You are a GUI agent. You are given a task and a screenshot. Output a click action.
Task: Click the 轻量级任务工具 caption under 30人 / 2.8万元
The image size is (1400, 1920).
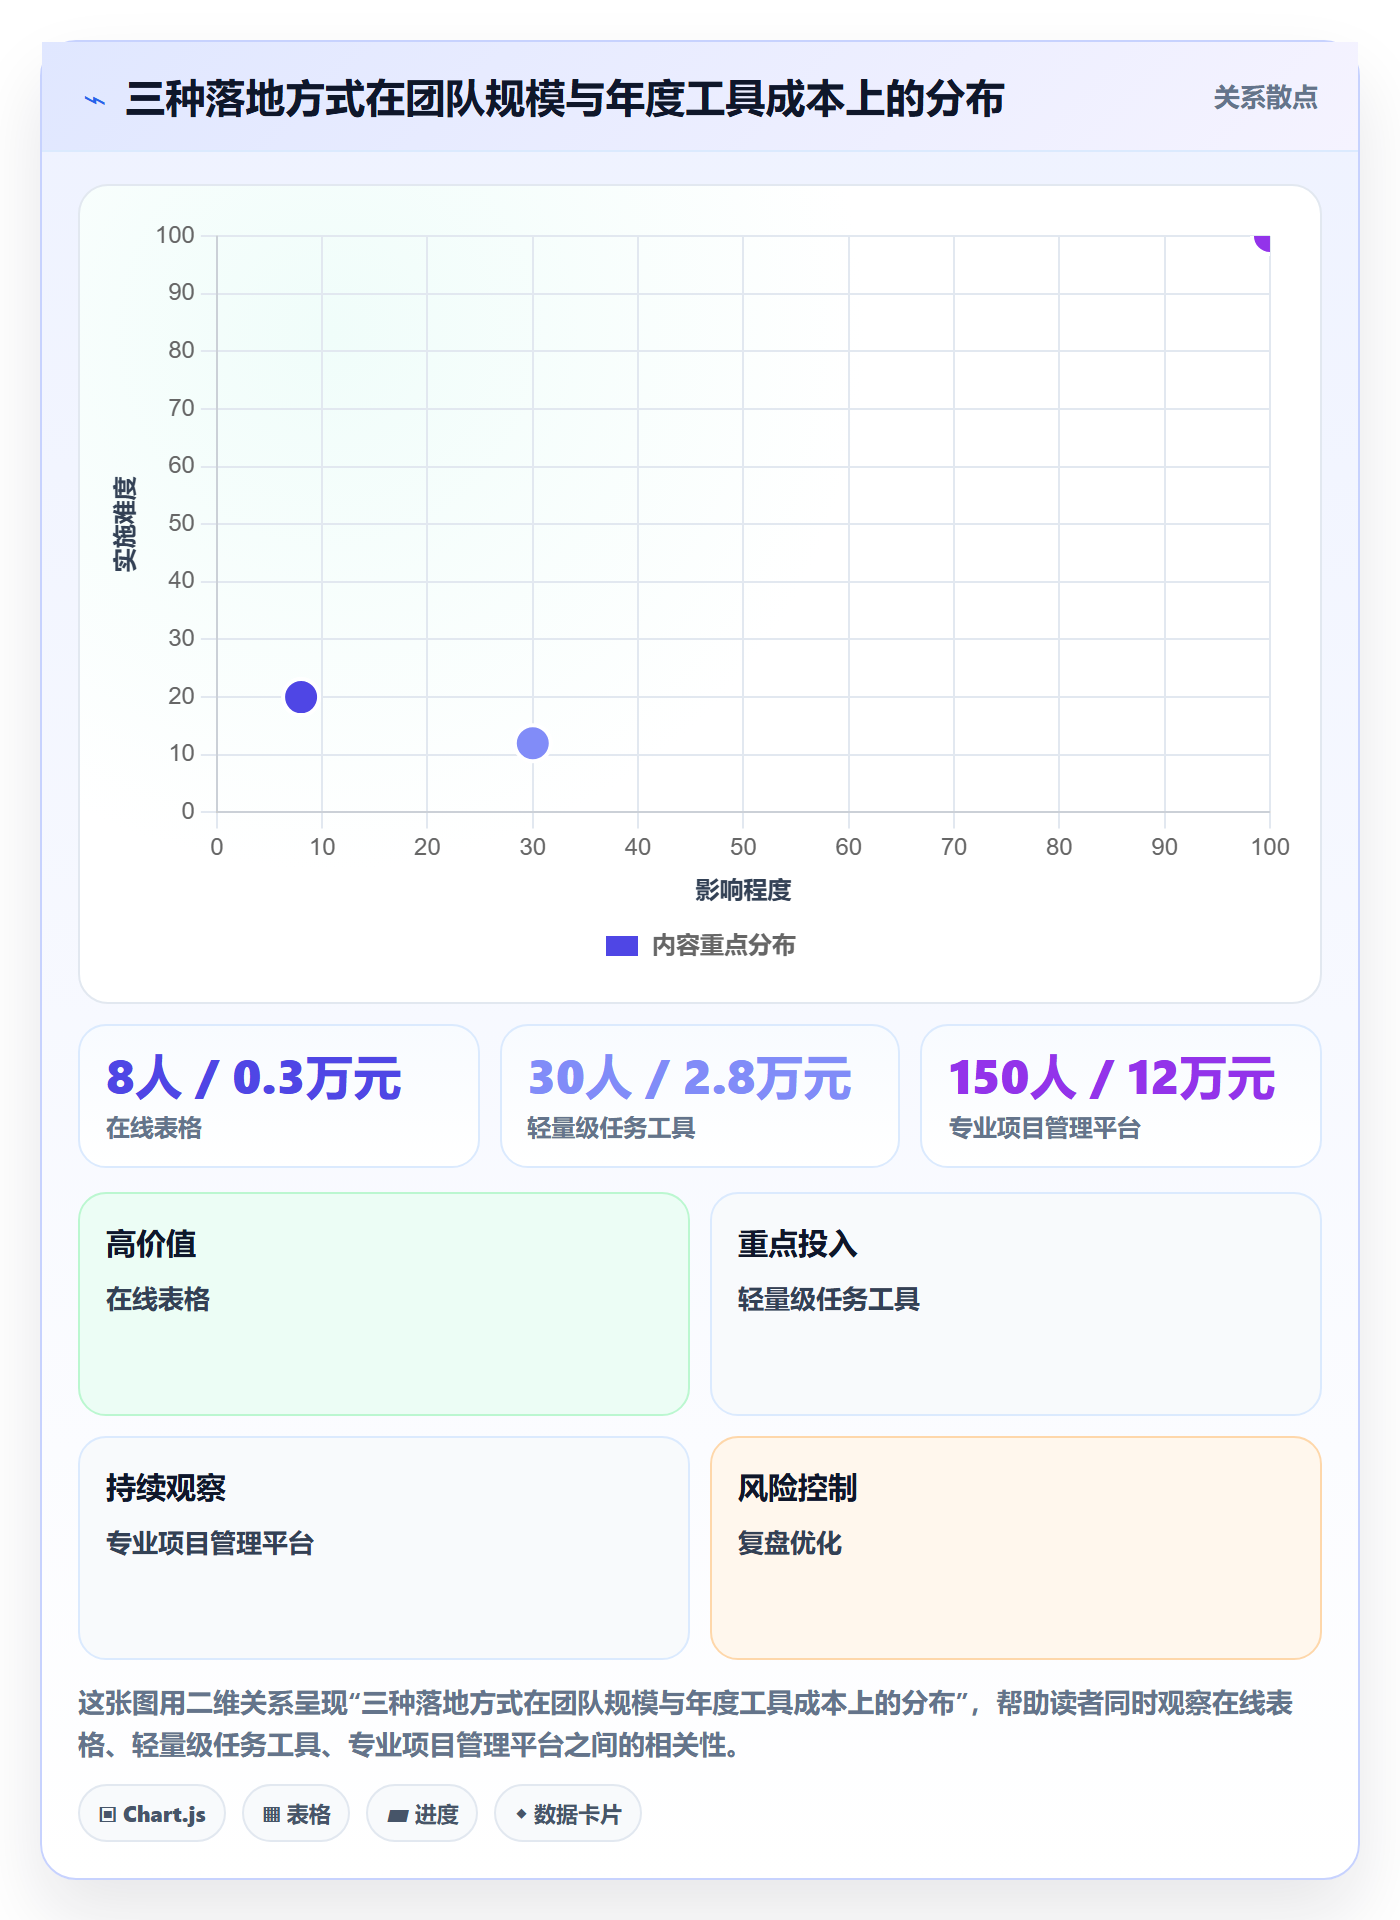(611, 1128)
